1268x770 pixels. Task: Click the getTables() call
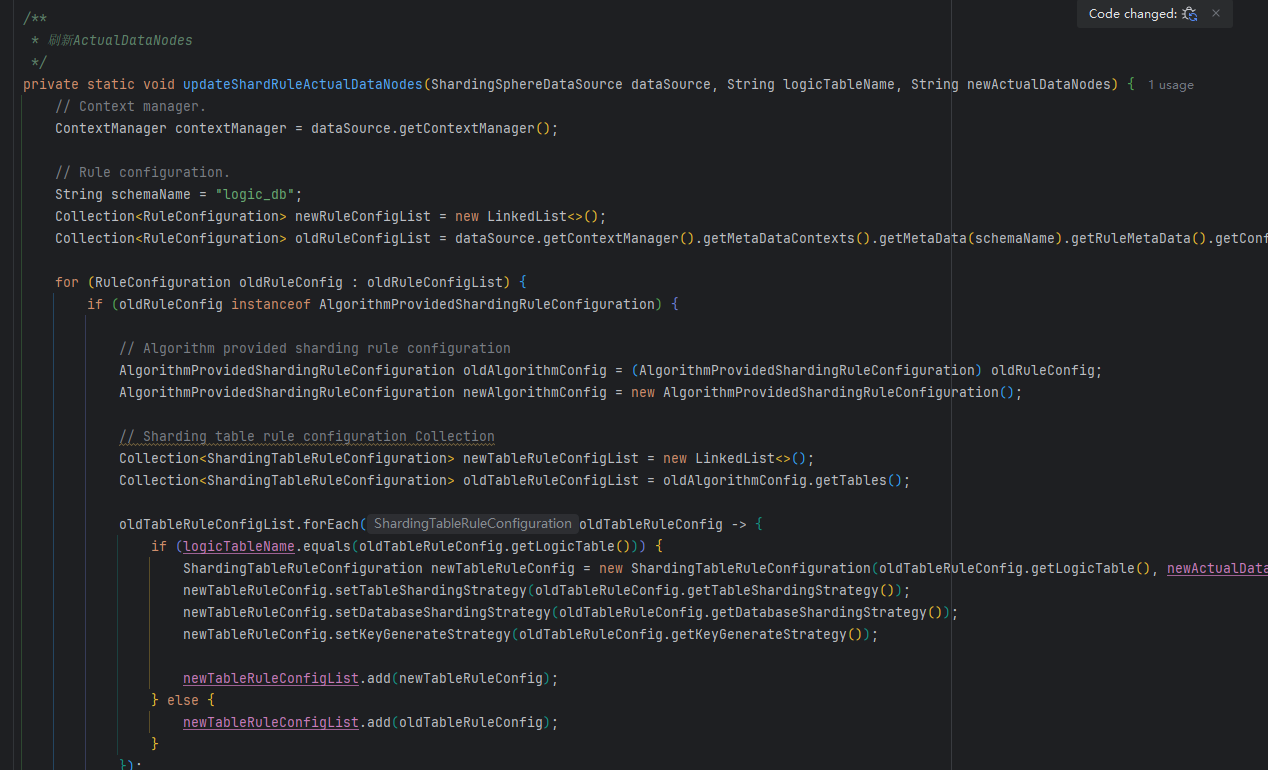pyautogui.click(x=853, y=480)
